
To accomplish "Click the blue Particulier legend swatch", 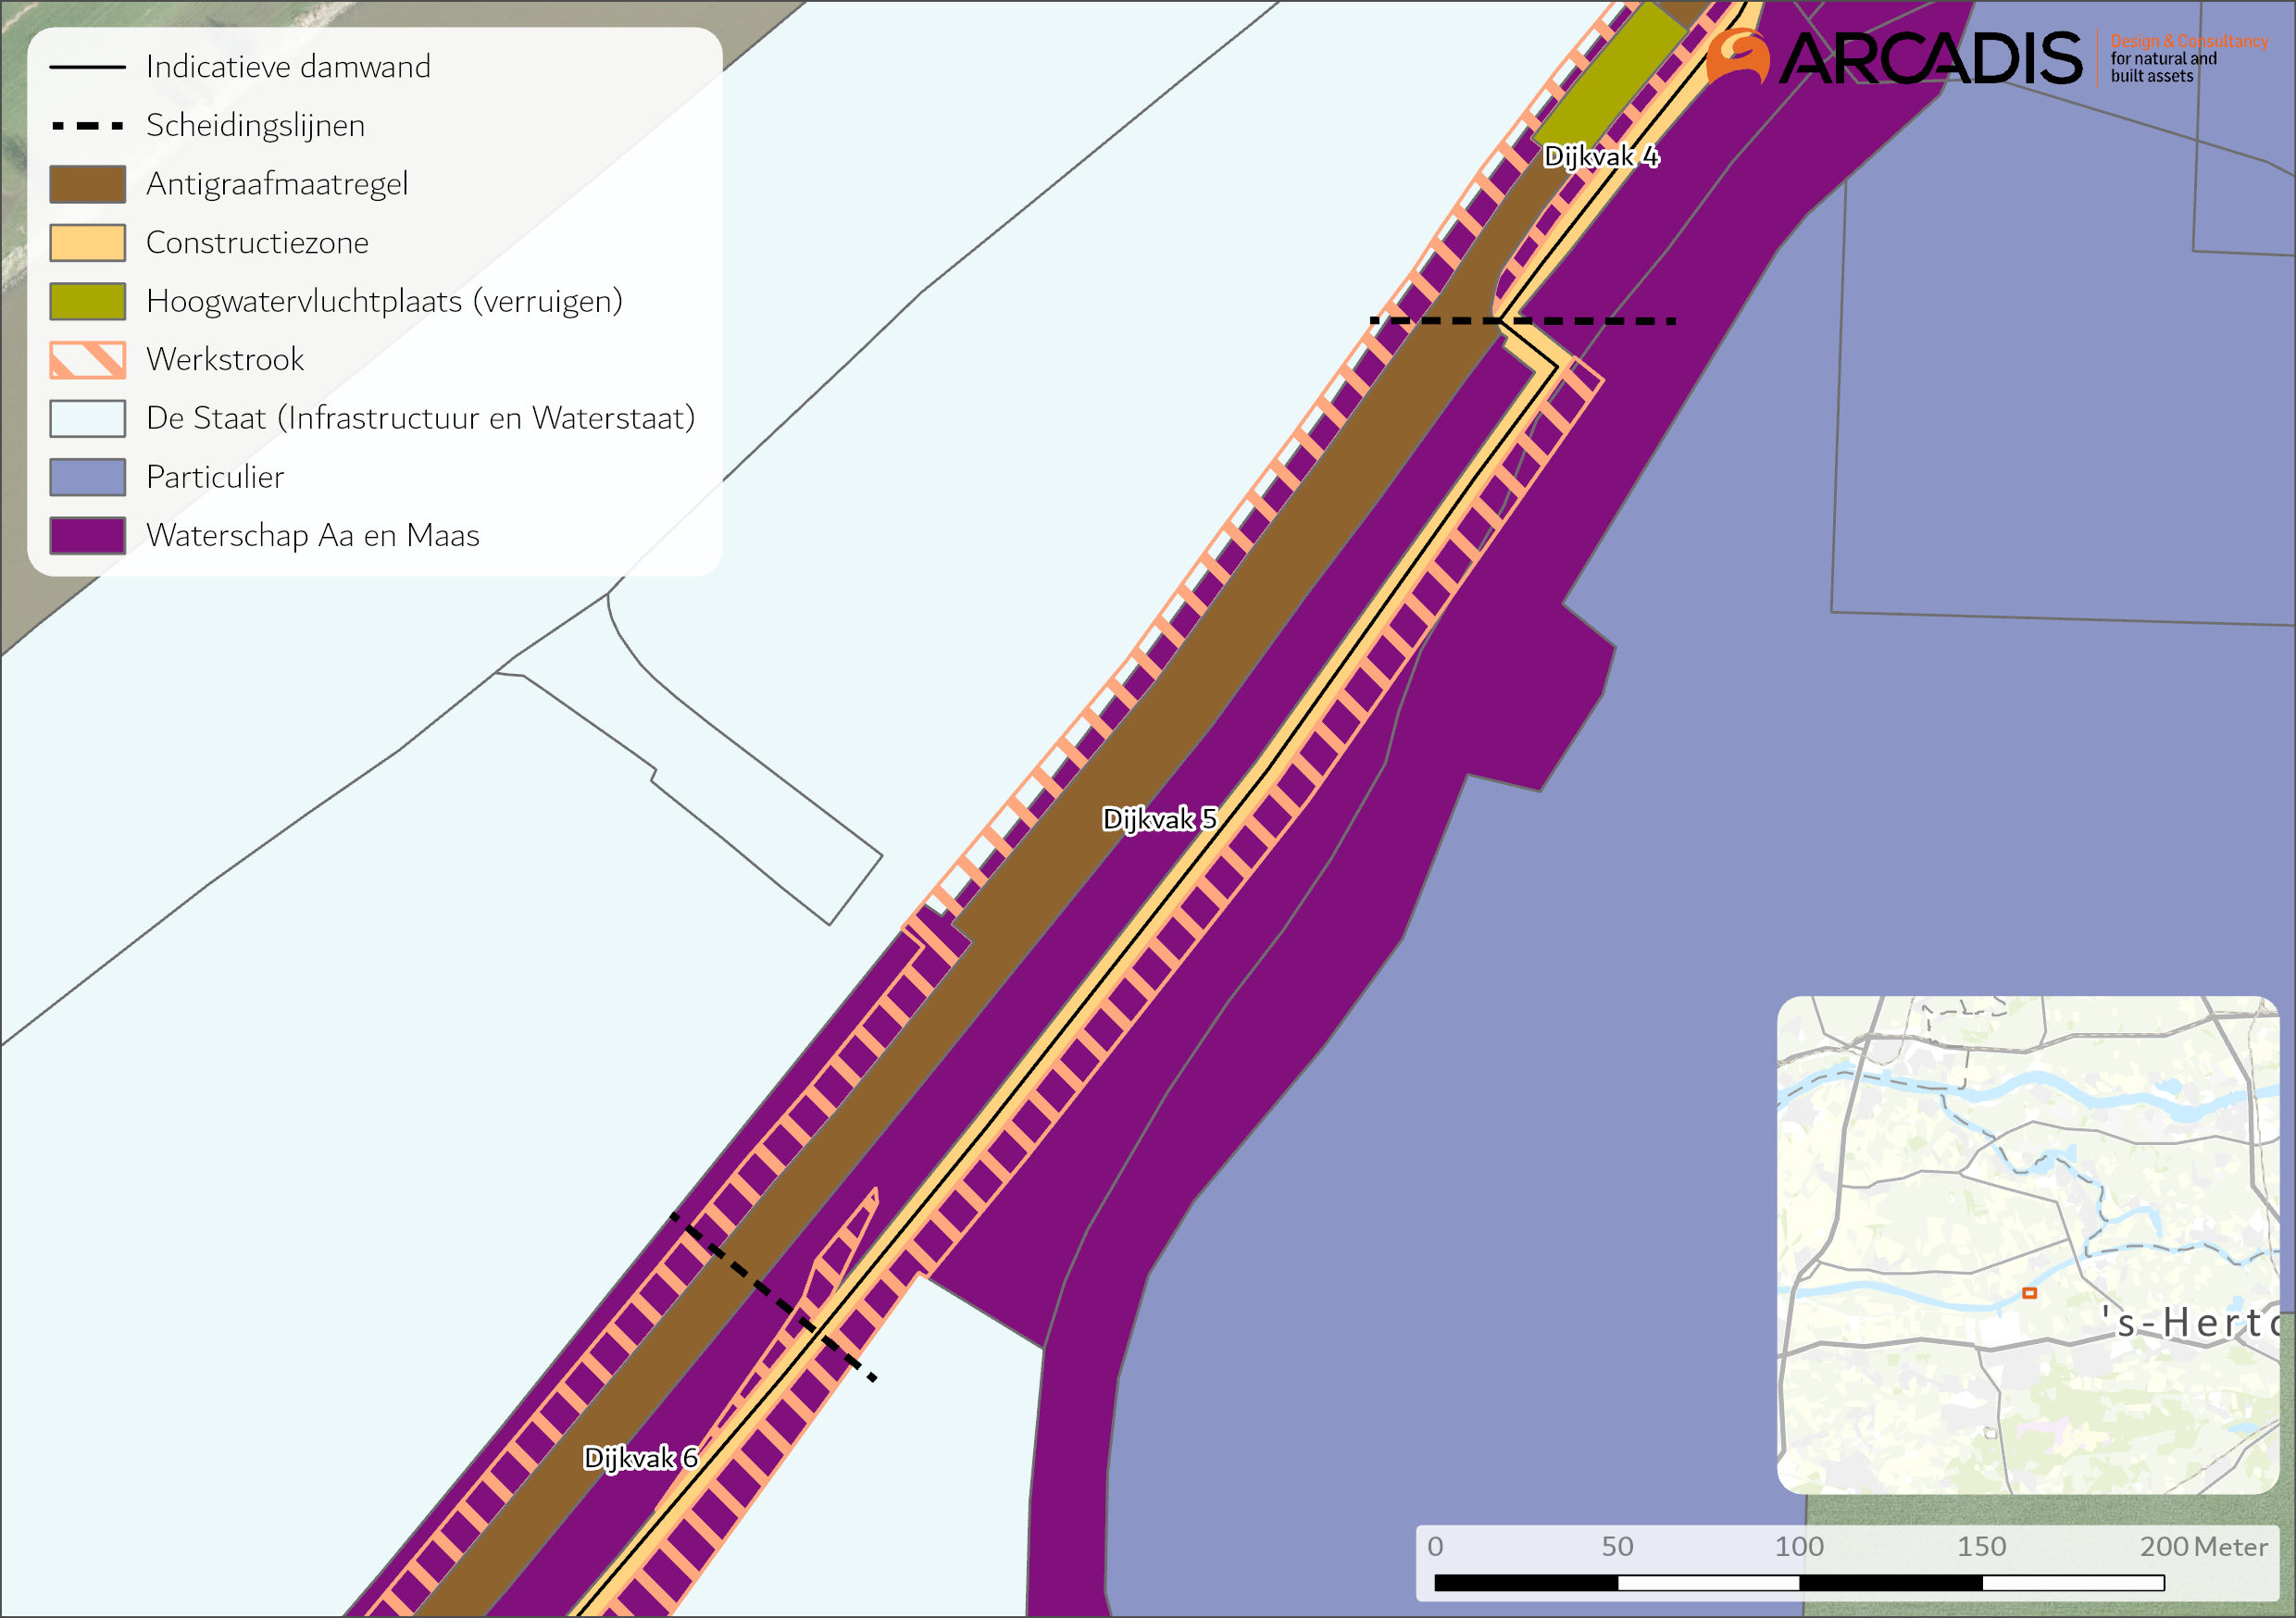I will (x=88, y=477).
